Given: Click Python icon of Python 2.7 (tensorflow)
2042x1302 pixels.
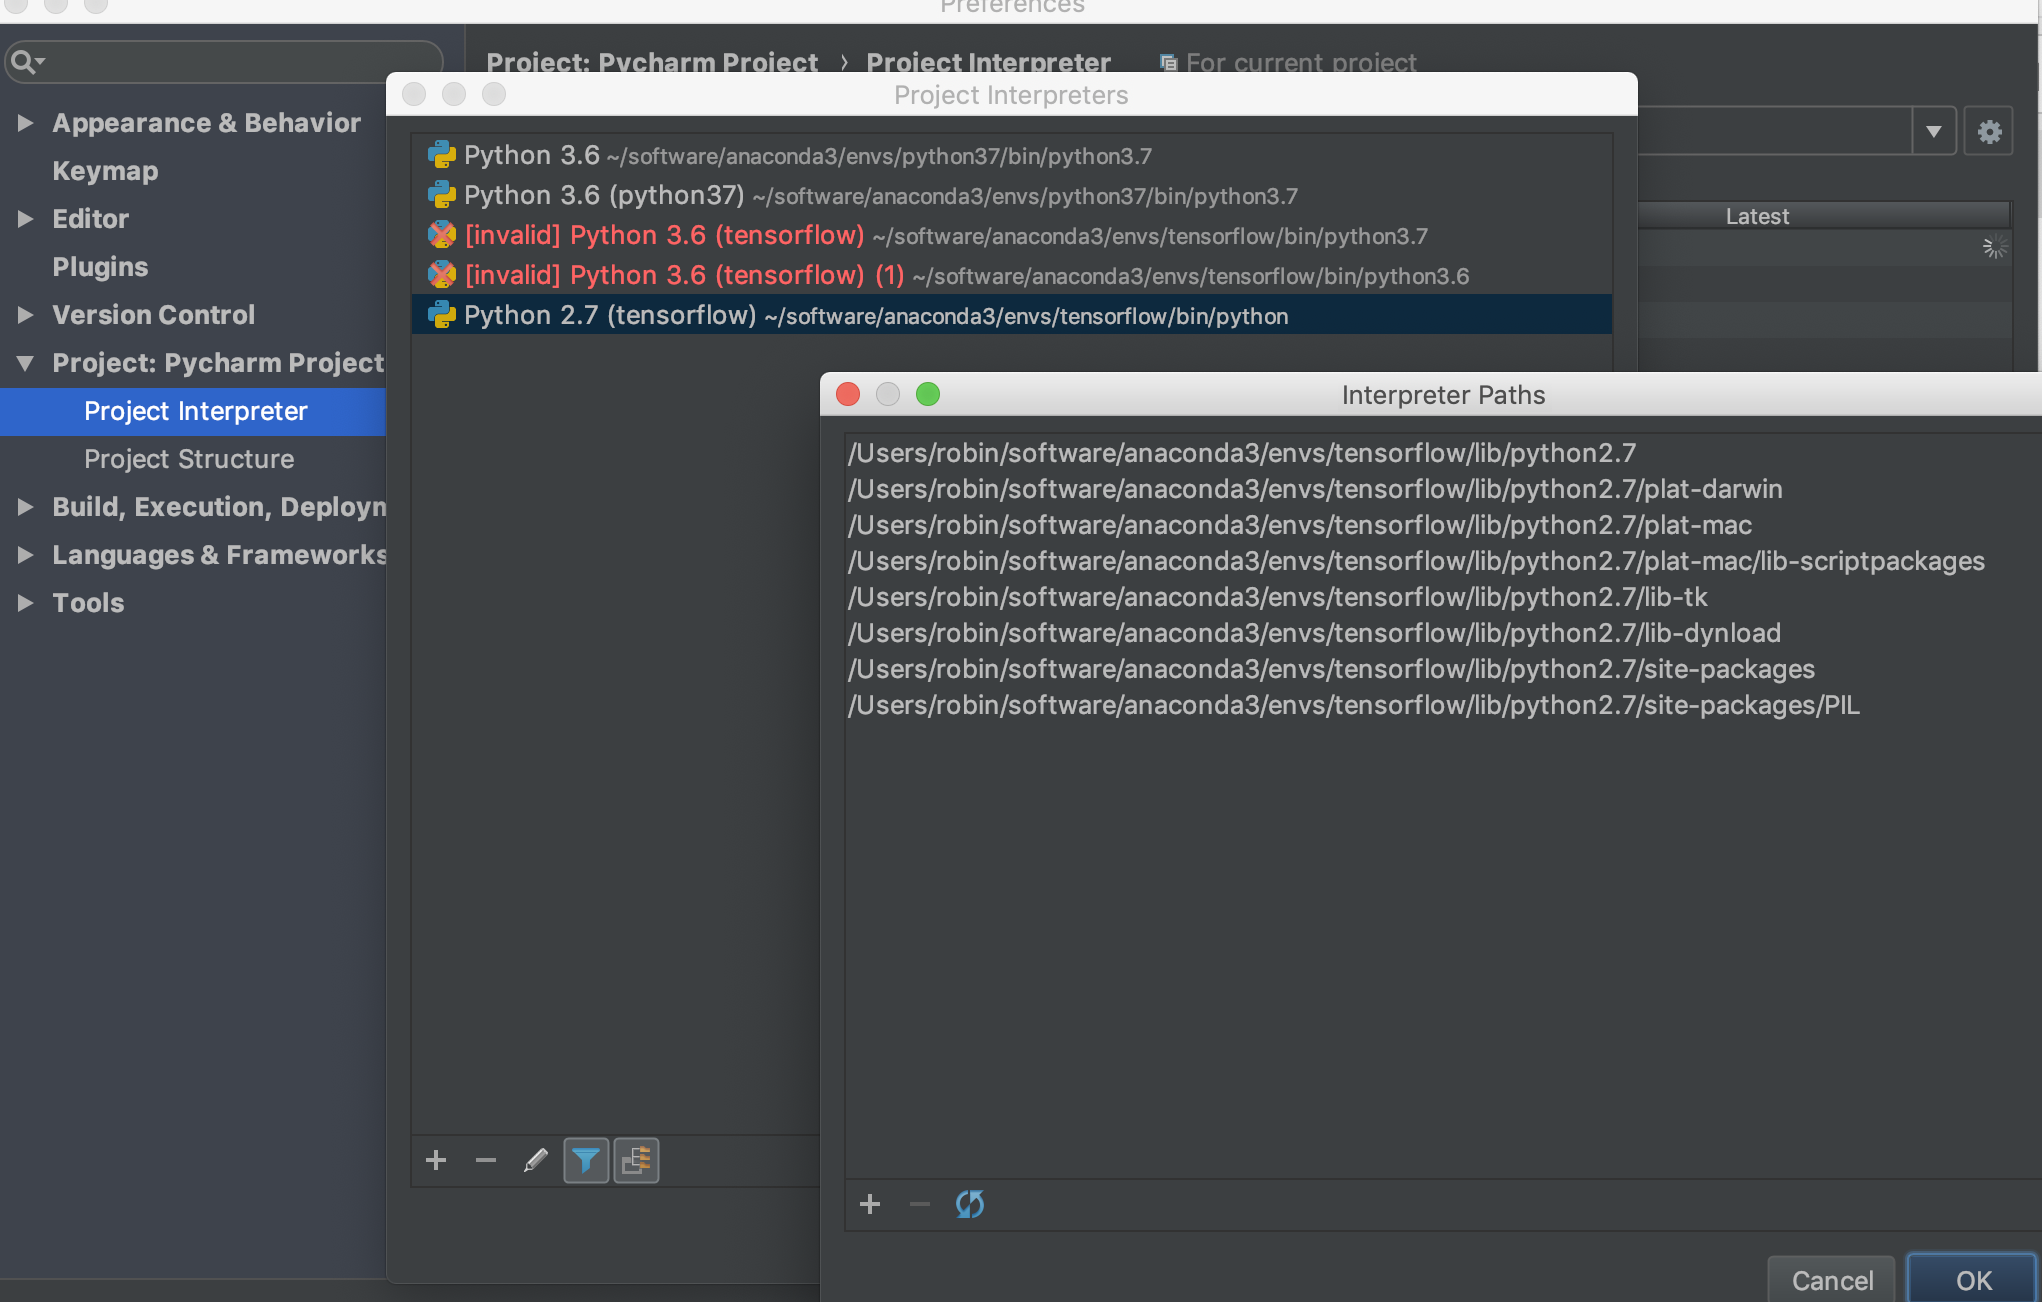Looking at the screenshot, I should pos(442,315).
